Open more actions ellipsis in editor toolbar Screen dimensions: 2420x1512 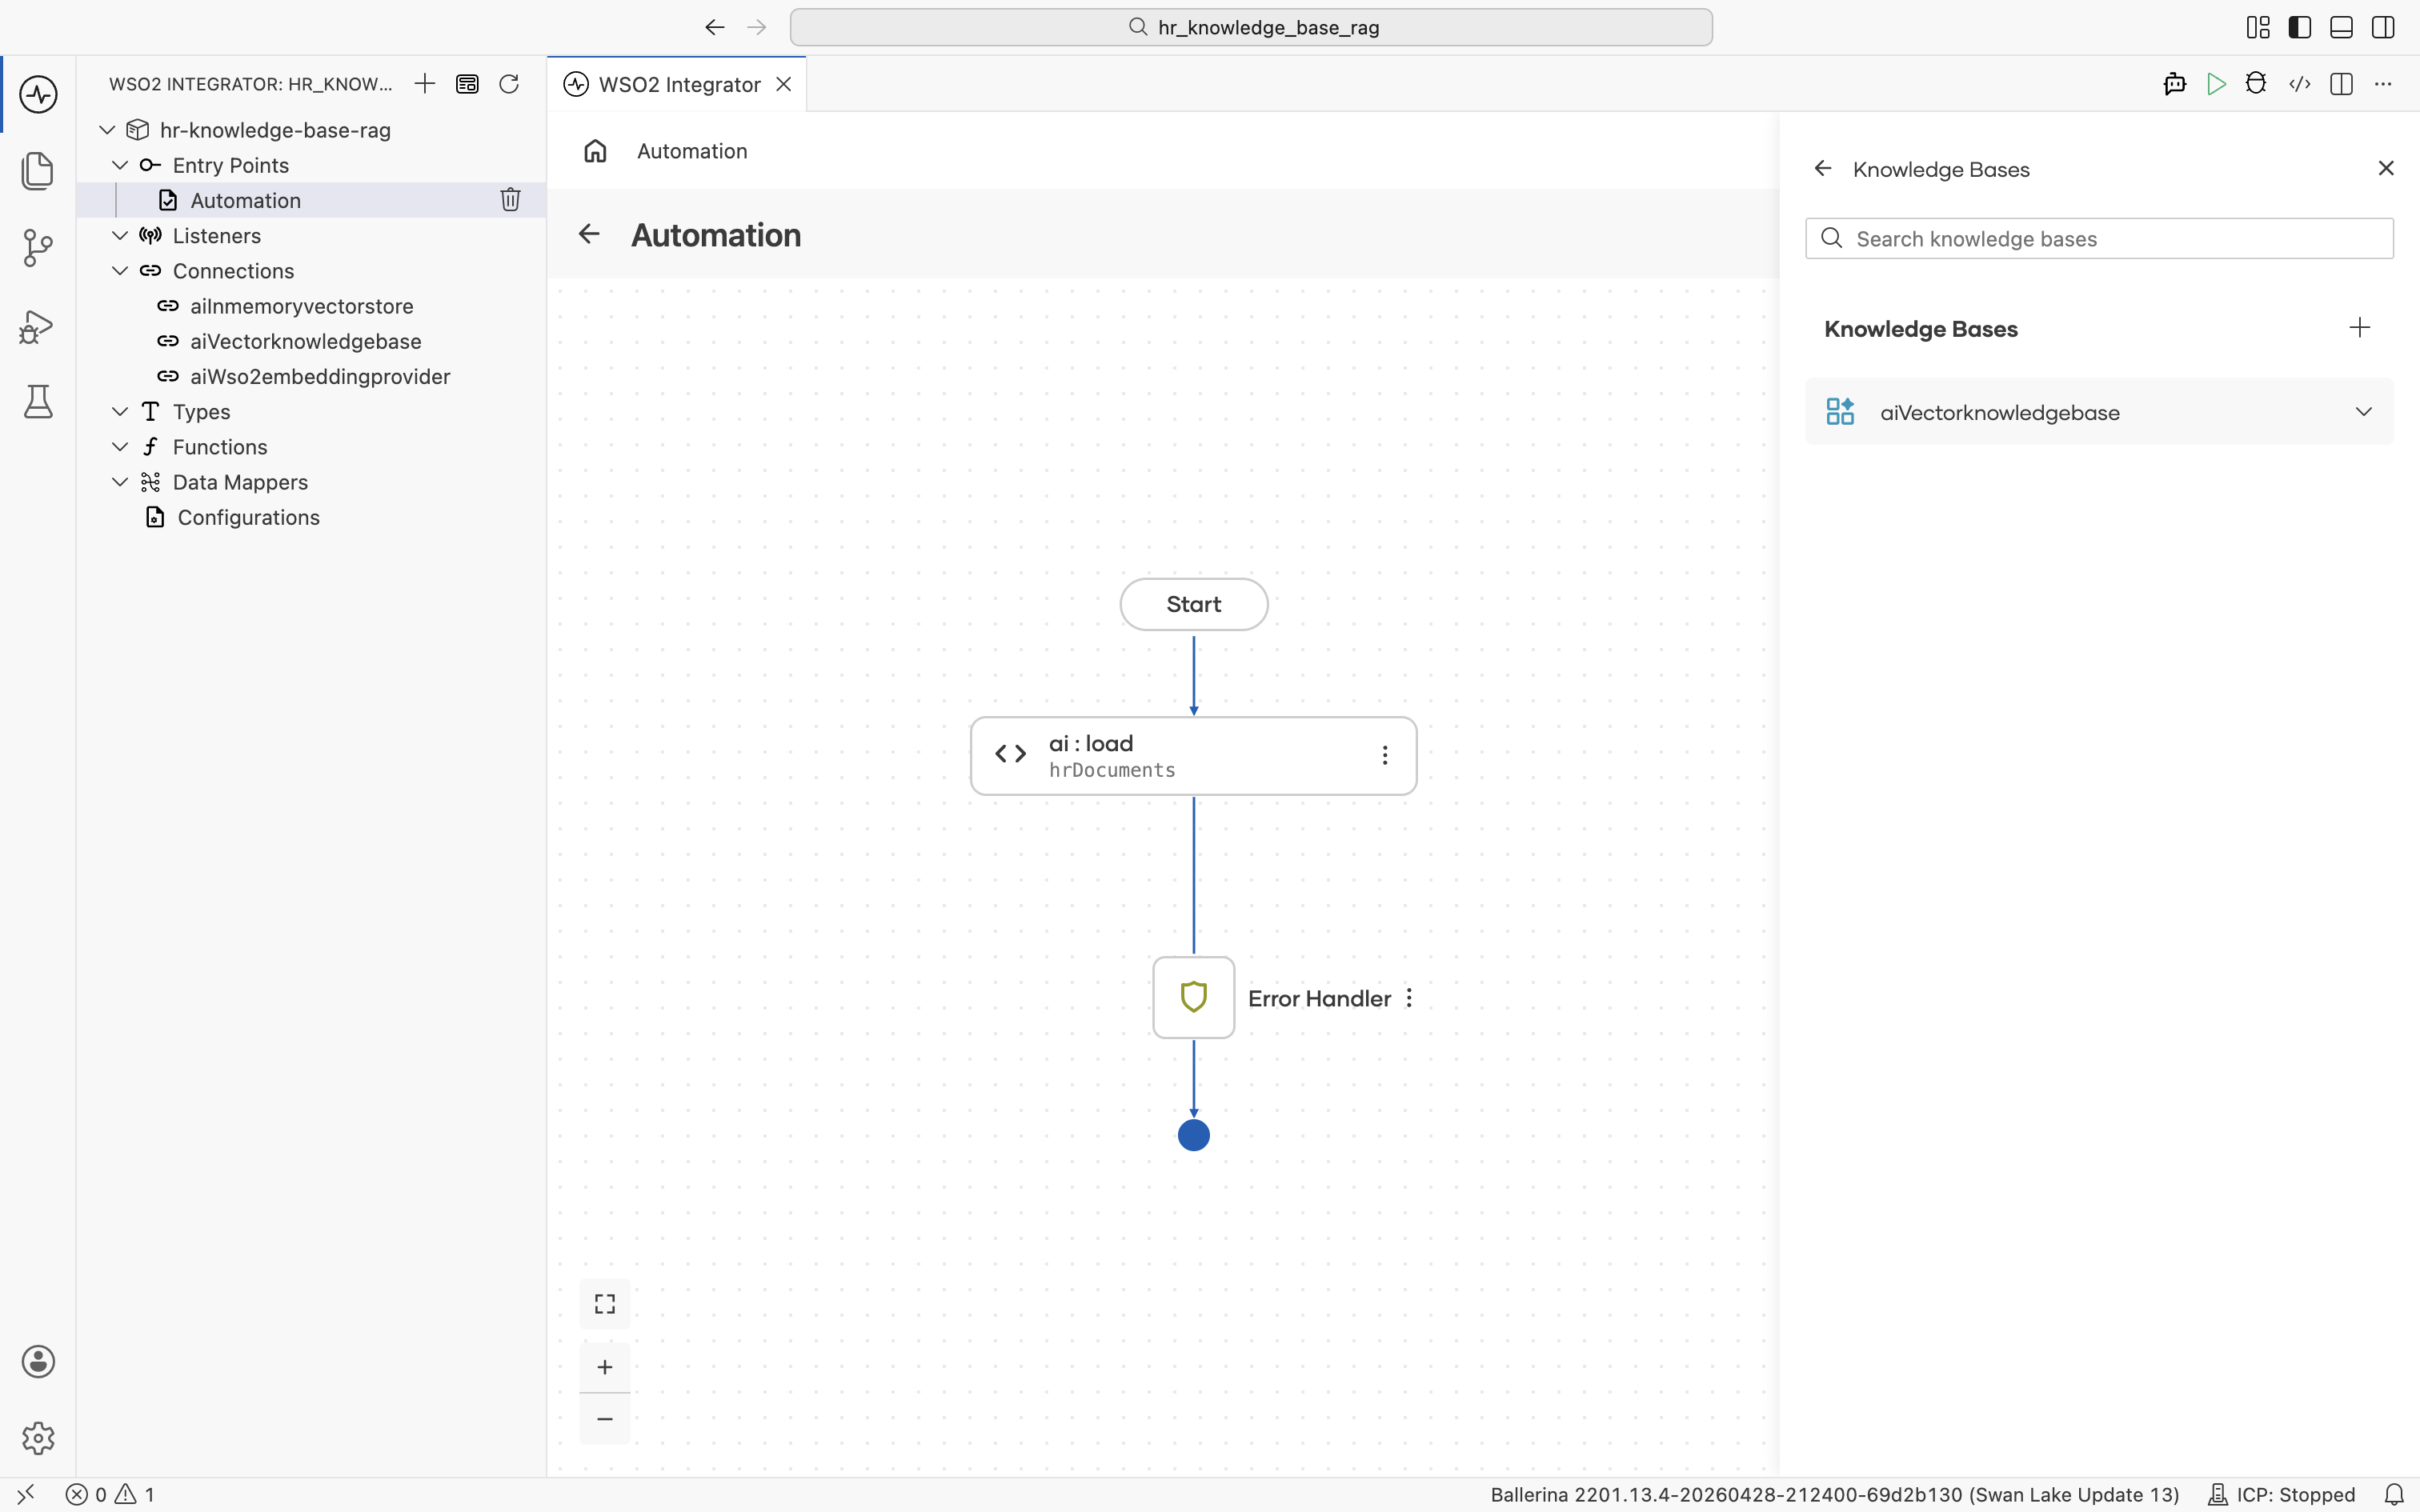pos(2383,84)
